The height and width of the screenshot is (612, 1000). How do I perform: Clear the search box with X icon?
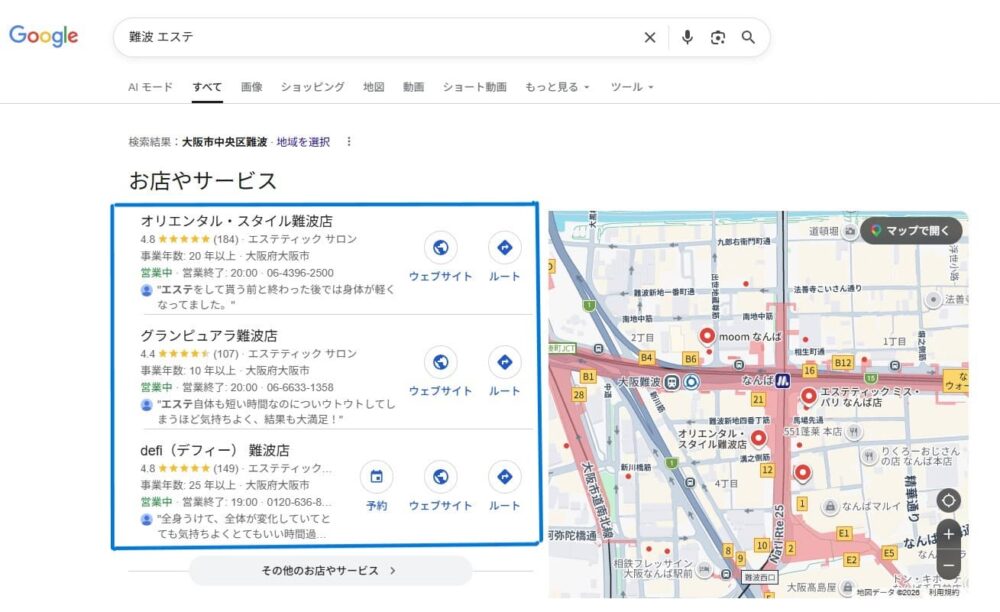point(650,37)
